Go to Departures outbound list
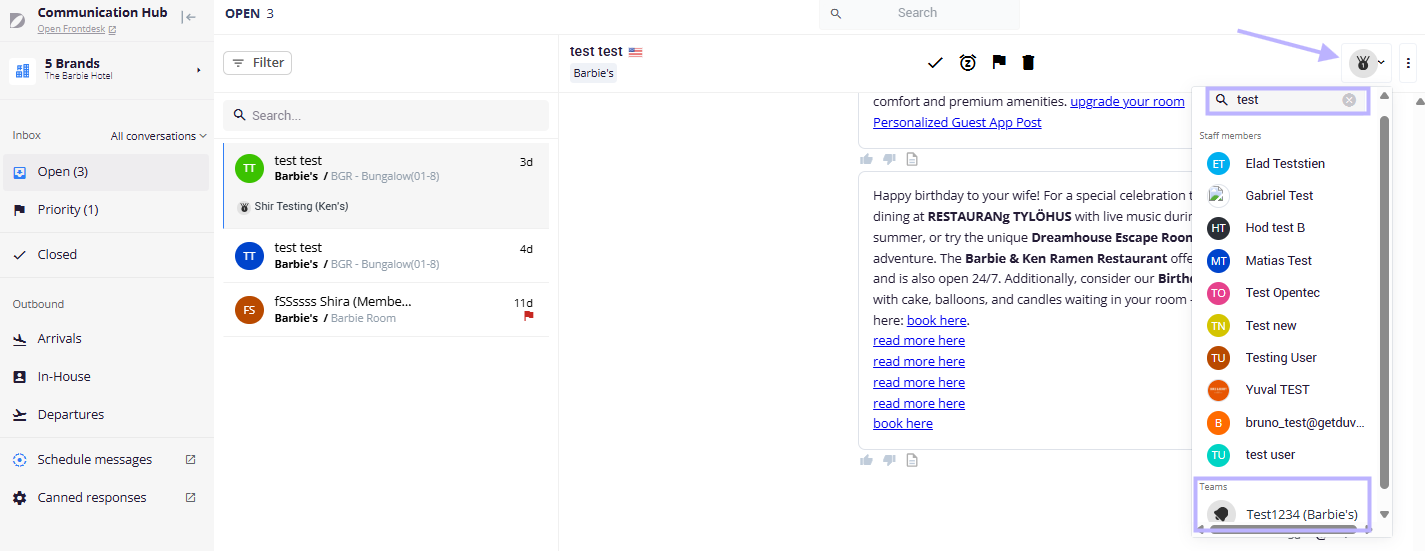 [106, 415]
